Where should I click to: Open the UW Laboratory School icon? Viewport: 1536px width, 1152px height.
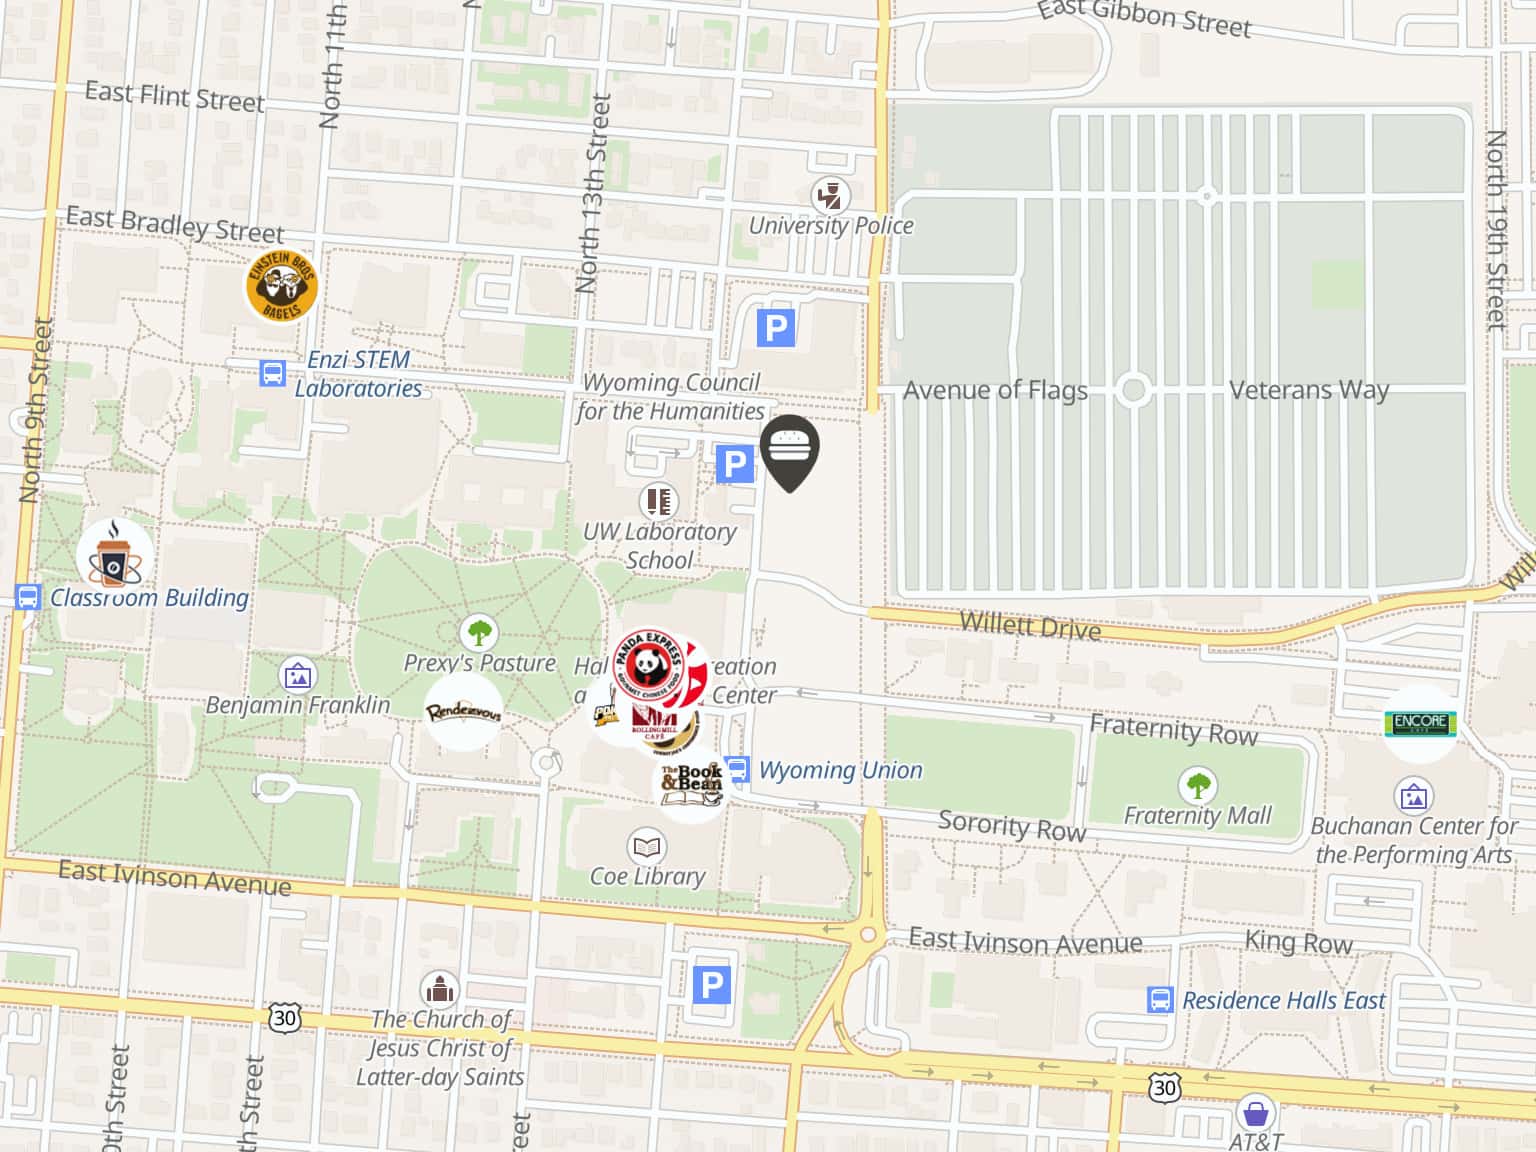tap(658, 501)
